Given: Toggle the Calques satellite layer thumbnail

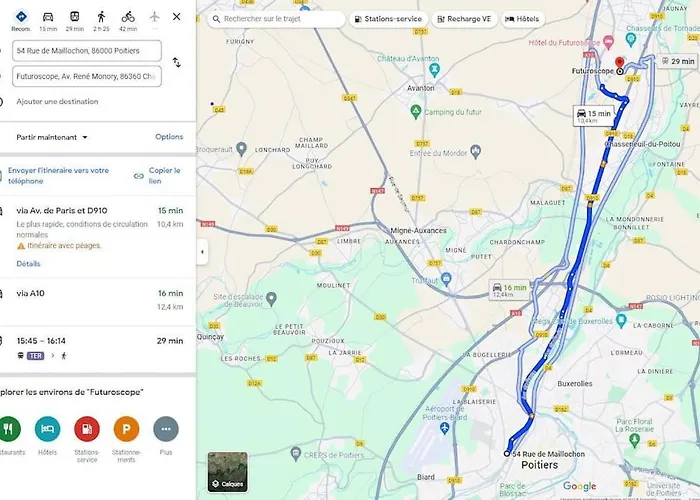Looking at the screenshot, I should [228, 471].
